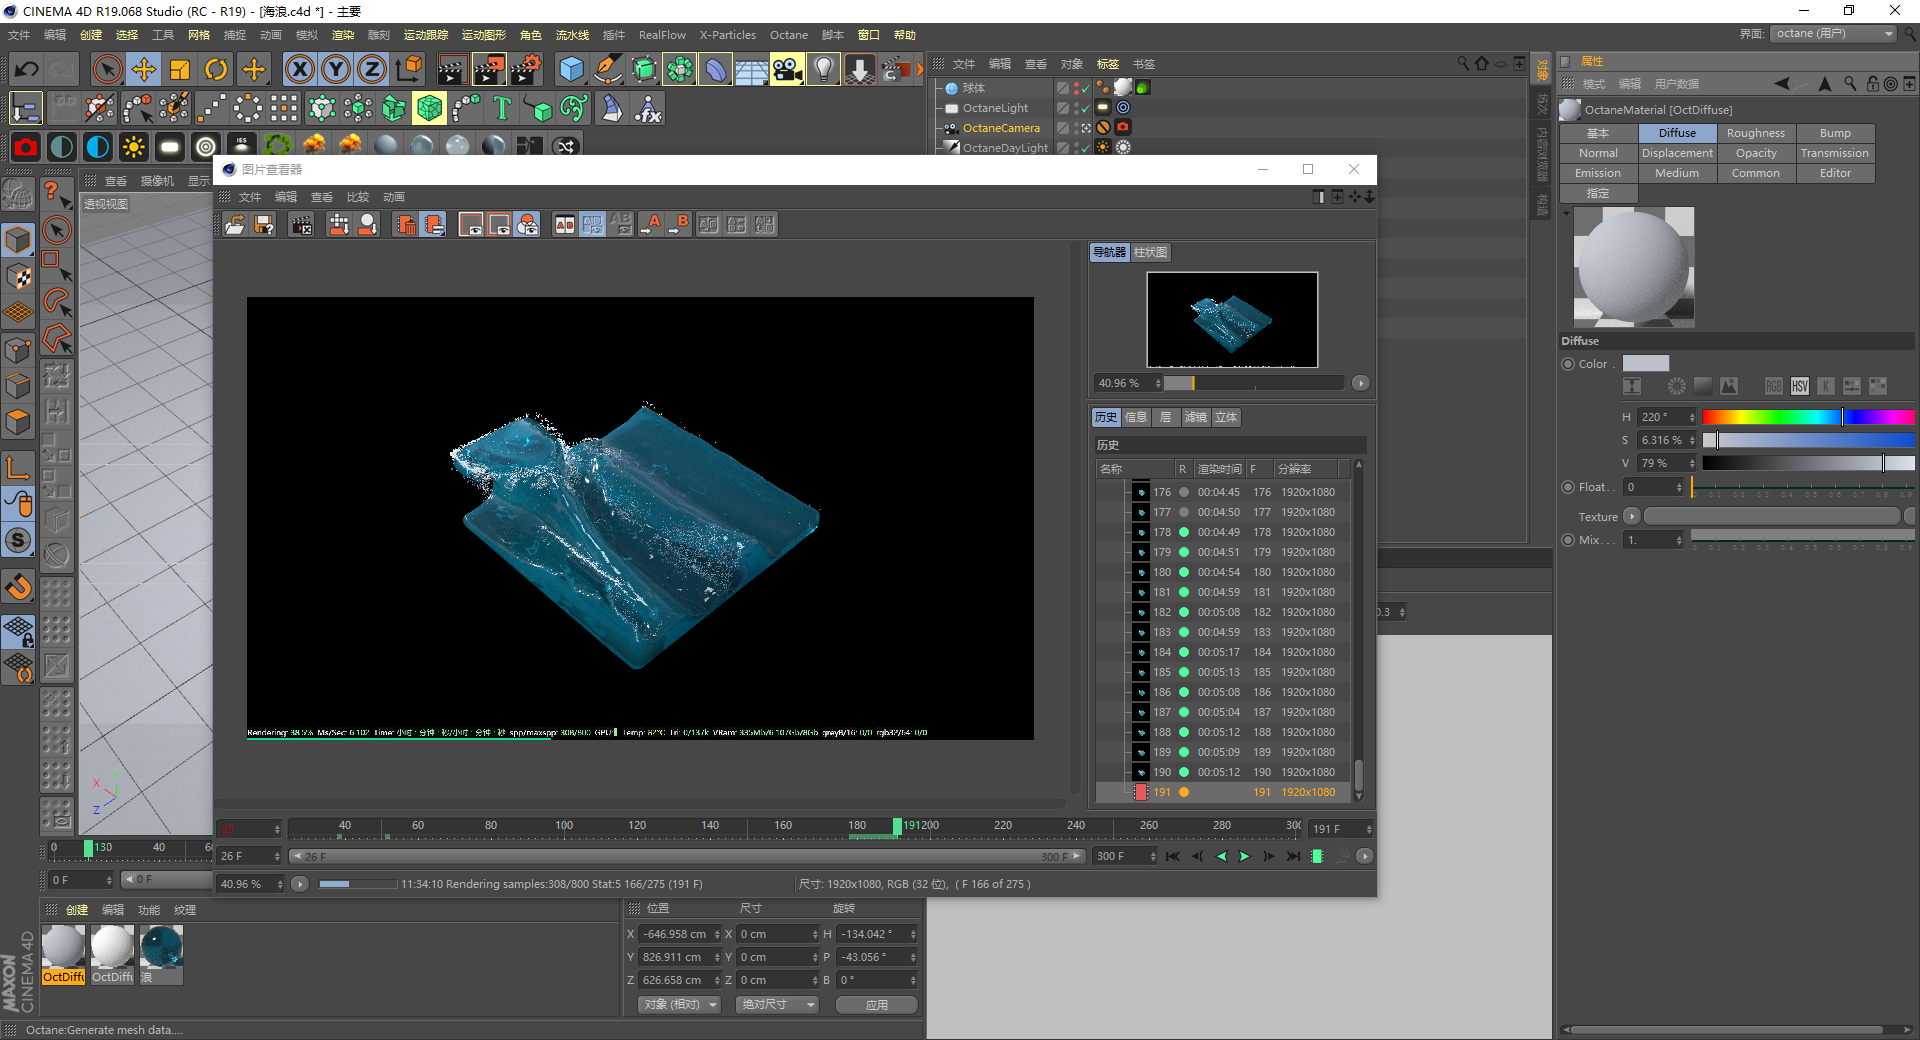1920x1040 pixels.
Task: Activate the Move tool in the top toolbar
Action: pos(144,69)
